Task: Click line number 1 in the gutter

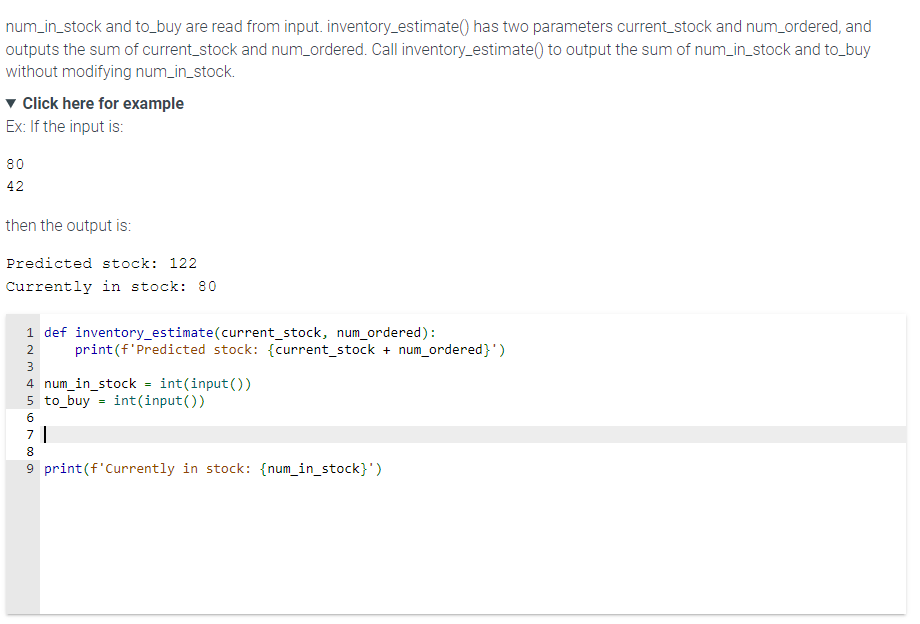Action: tap(29, 332)
